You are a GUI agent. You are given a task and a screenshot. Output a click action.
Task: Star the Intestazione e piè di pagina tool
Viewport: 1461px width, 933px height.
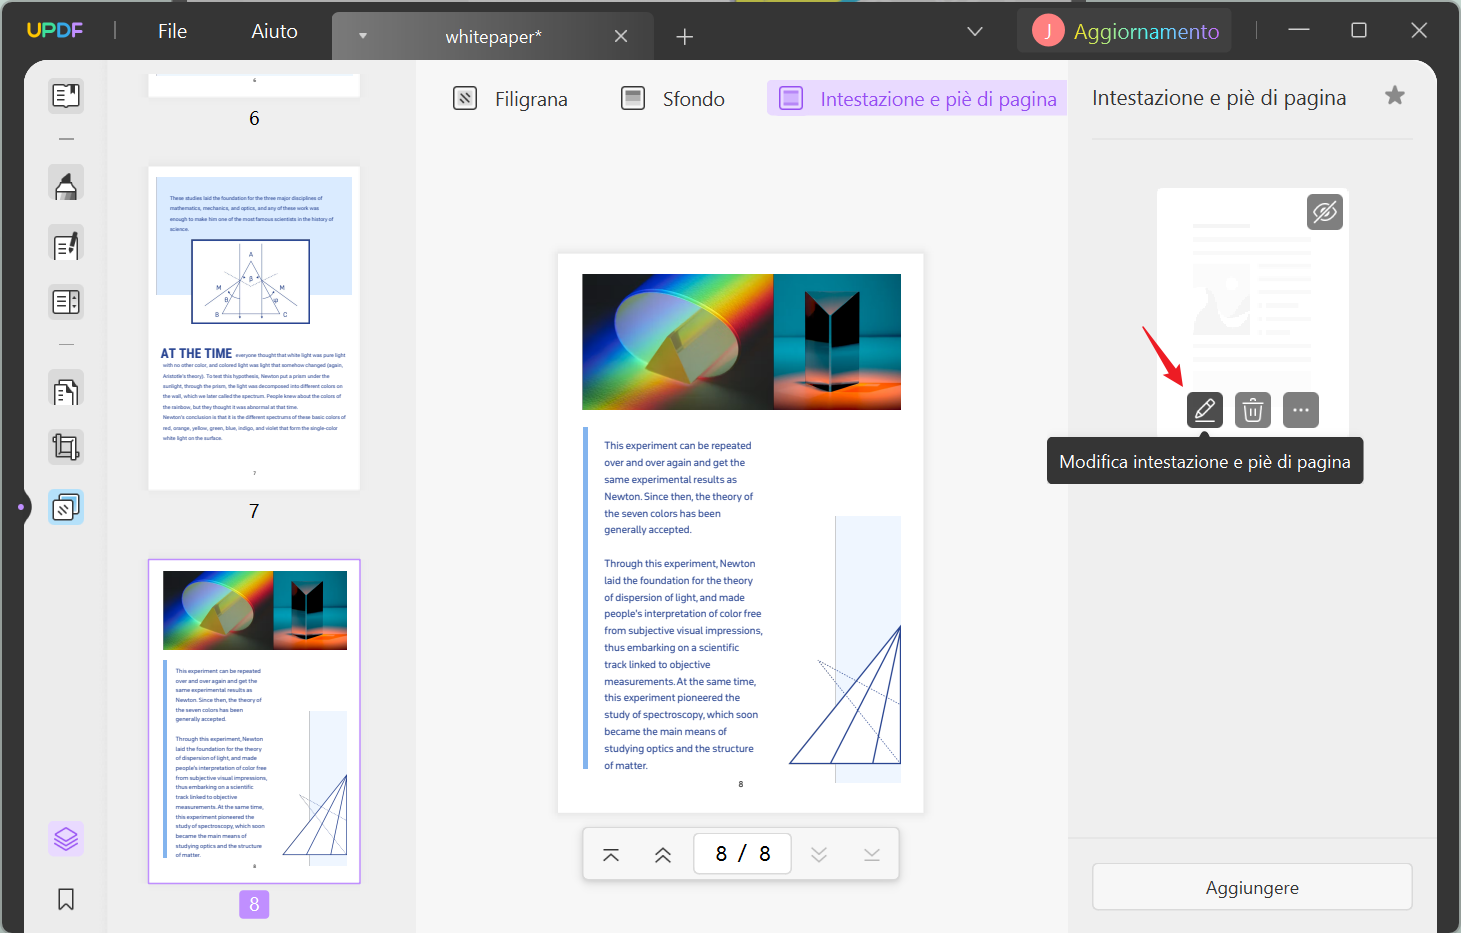1394,95
